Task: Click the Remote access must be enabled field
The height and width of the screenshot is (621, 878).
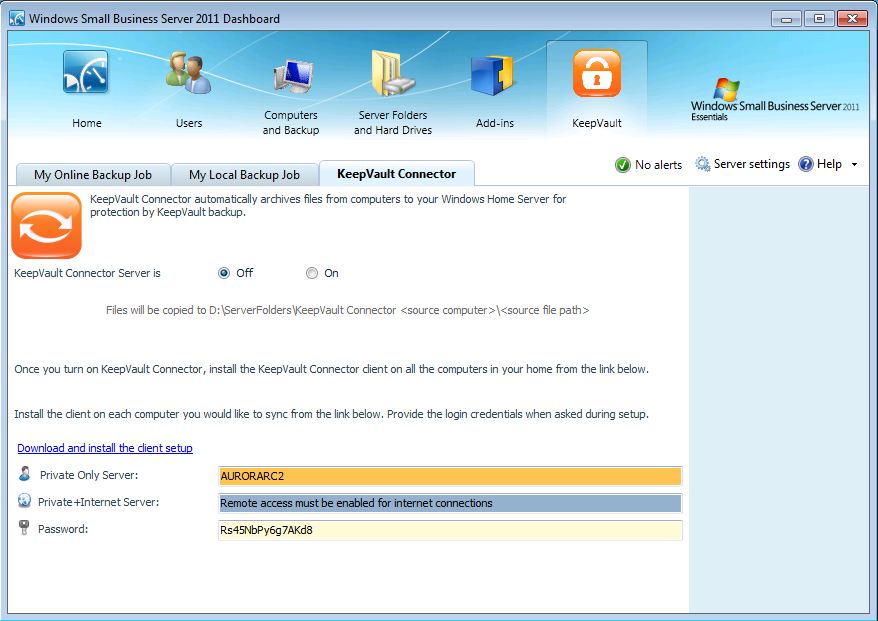Action: tap(450, 503)
